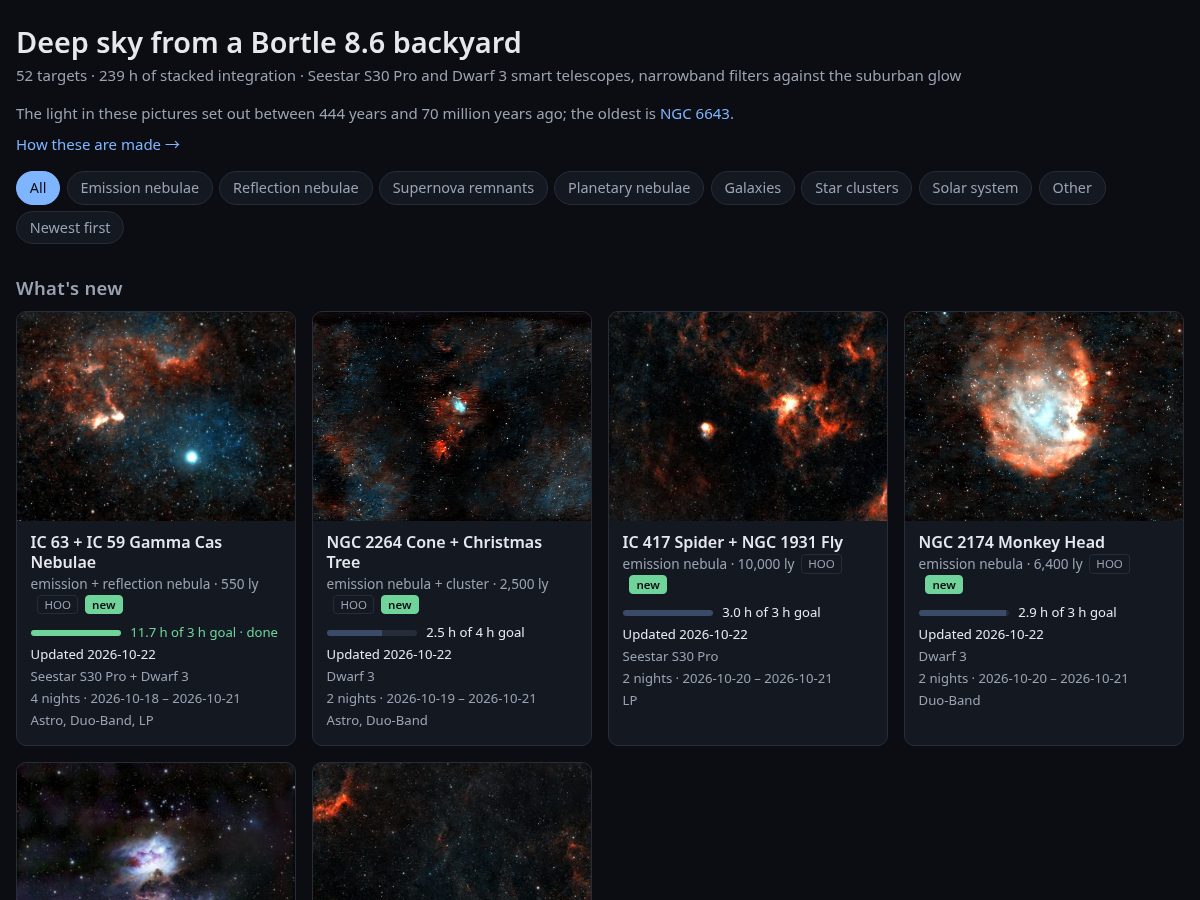Click 'emission + reflection nebula · 550 ly' text
Screen dimensions: 1200x900
145,585
